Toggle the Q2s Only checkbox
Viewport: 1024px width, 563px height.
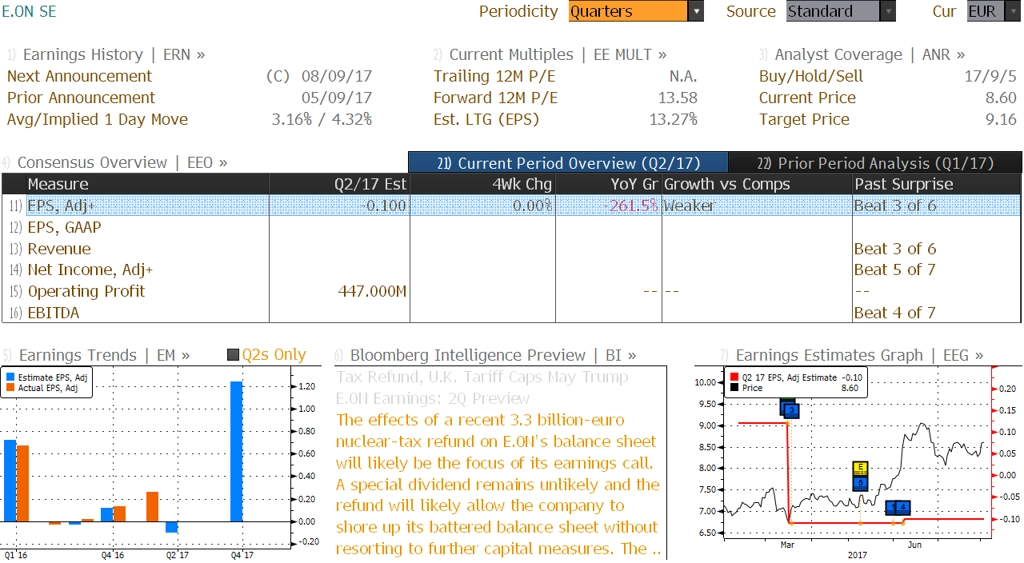pyautogui.click(x=233, y=355)
